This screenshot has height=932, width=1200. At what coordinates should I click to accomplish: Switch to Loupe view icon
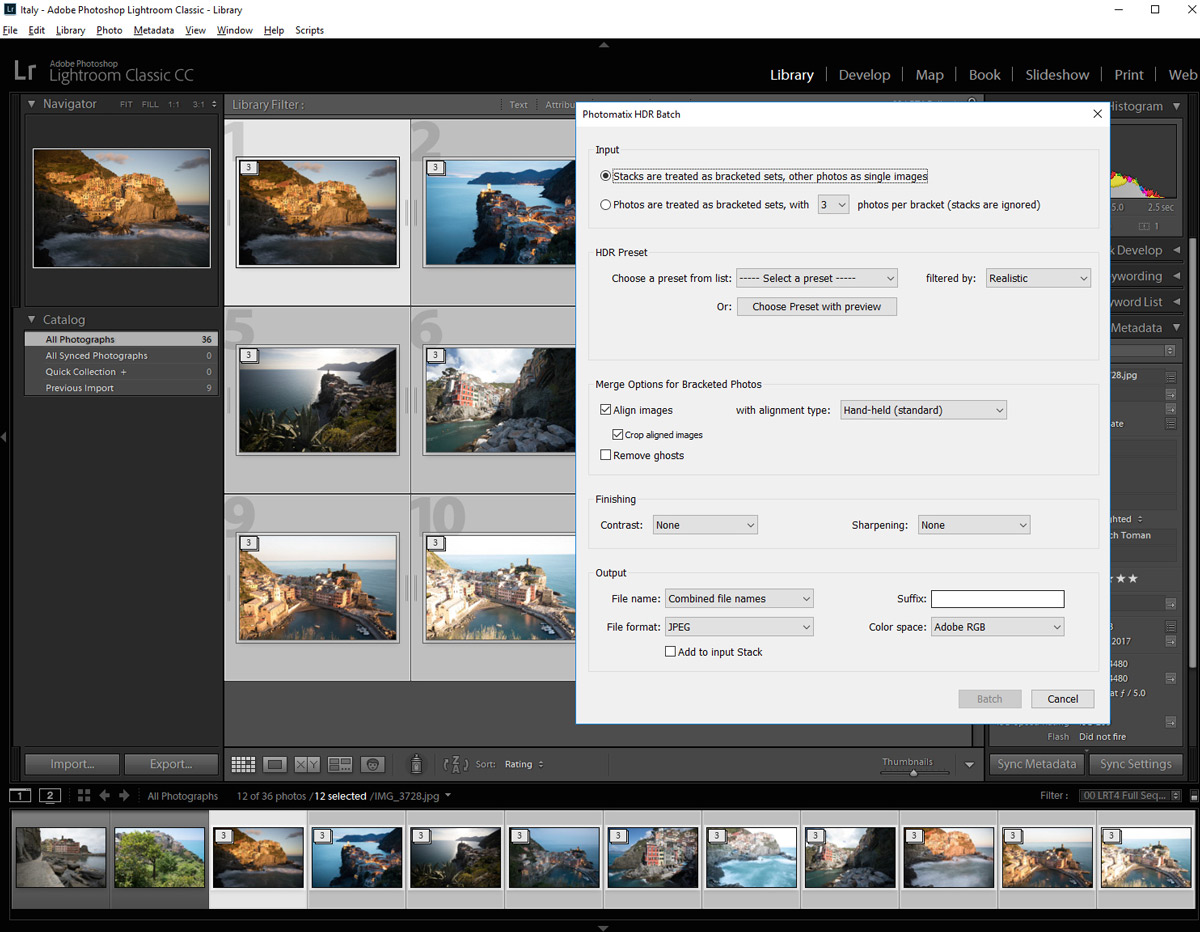pyautogui.click(x=275, y=764)
